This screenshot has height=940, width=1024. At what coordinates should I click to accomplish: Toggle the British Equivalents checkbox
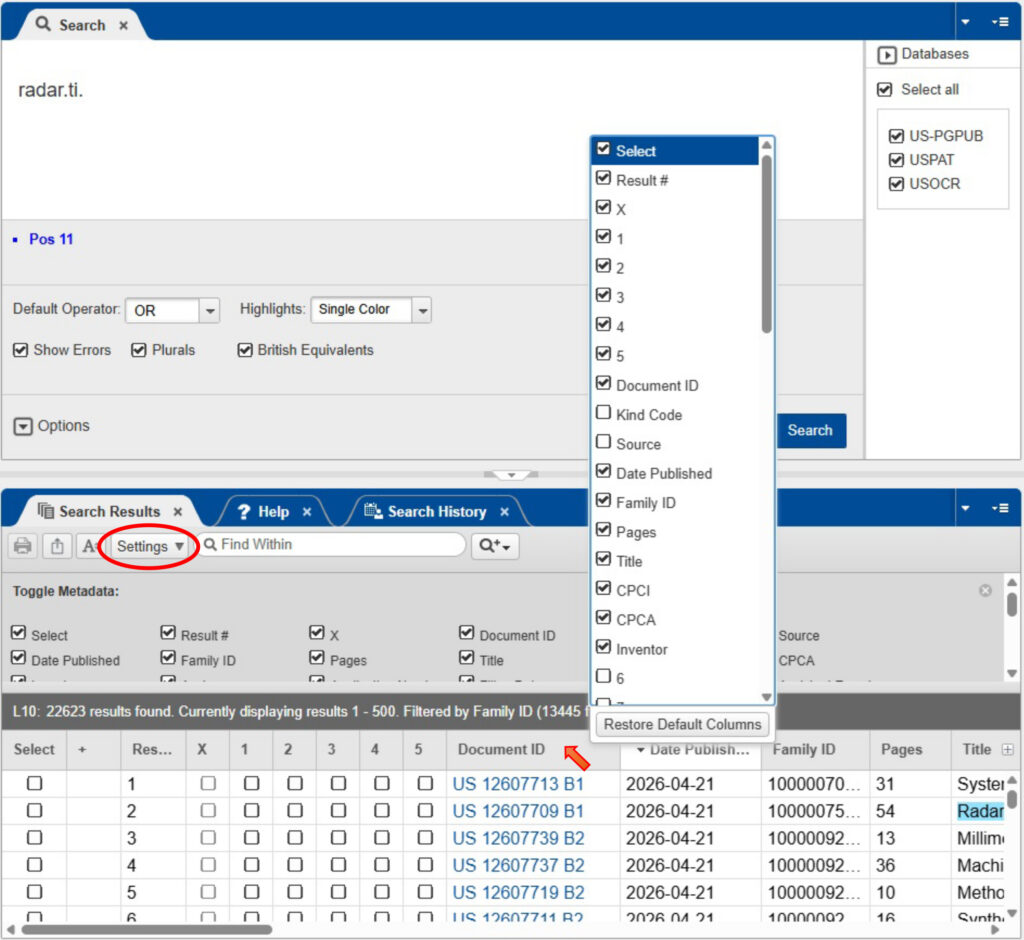(x=245, y=350)
